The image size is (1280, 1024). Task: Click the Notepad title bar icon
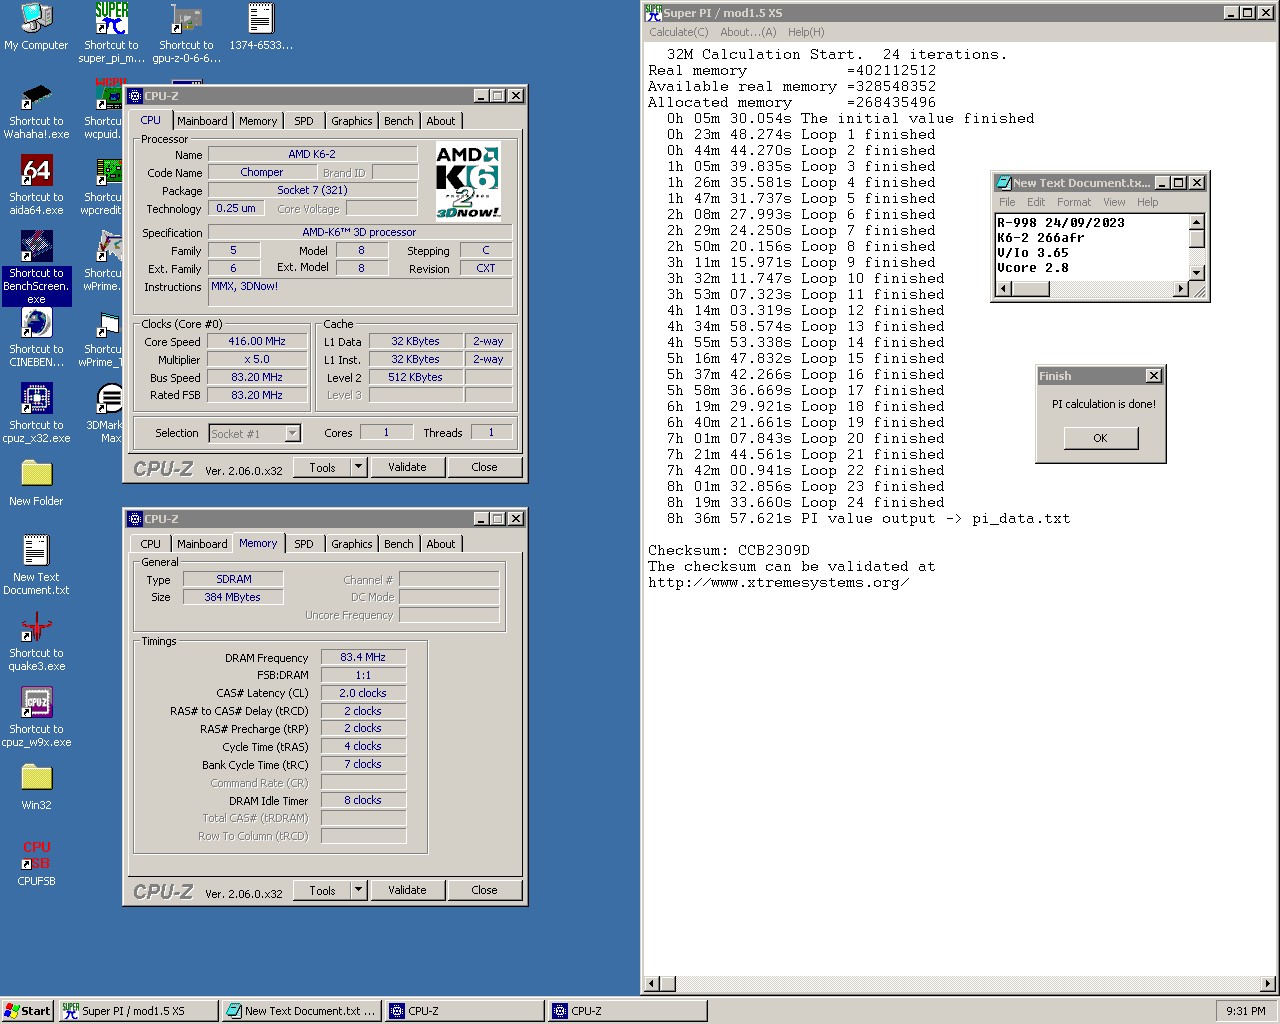(x=1003, y=183)
